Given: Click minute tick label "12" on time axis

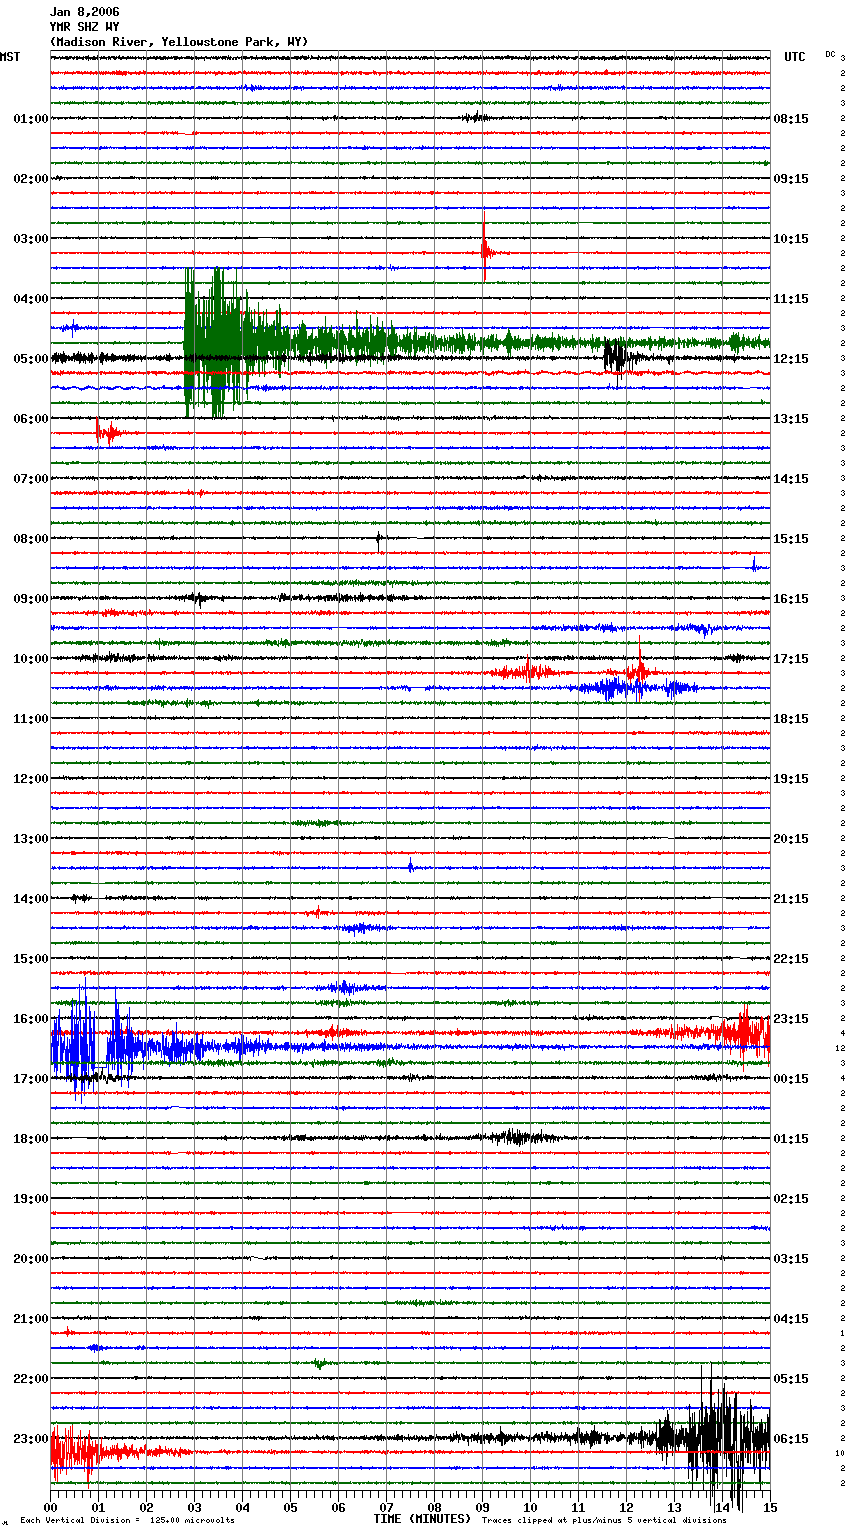Looking at the screenshot, I should tap(626, 1506).
